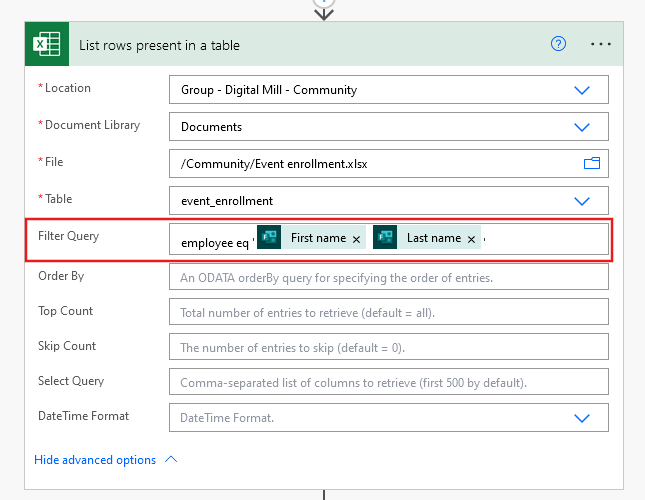The height and width of the screenshot is (500, 645).
Task: Click the Skip Count label
Action: 67,346
